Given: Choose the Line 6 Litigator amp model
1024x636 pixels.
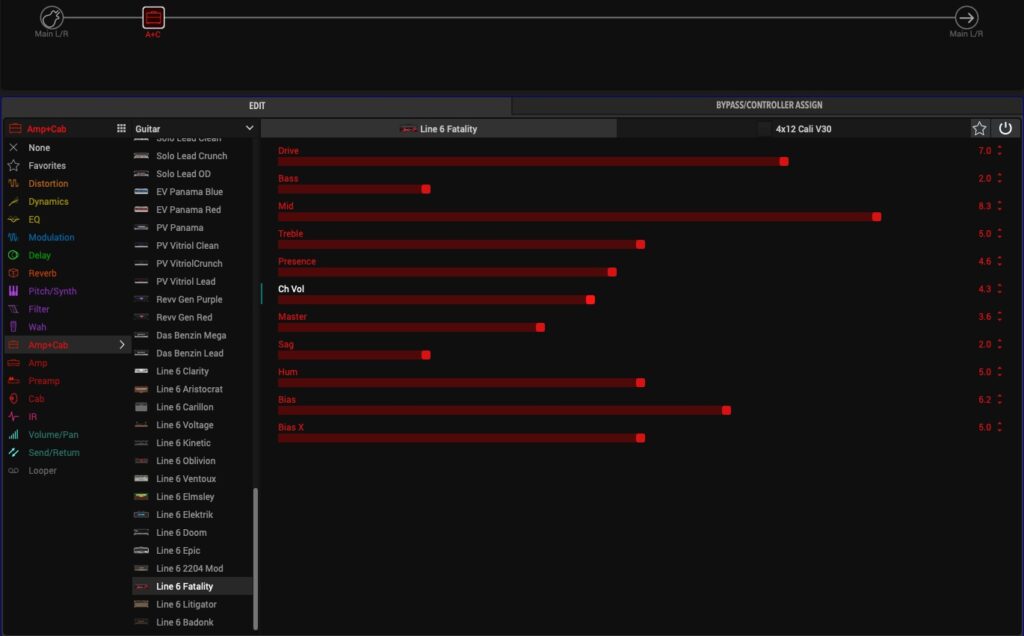Looking at the screenshot, I should pyautogui.click(x=186, y=605).
